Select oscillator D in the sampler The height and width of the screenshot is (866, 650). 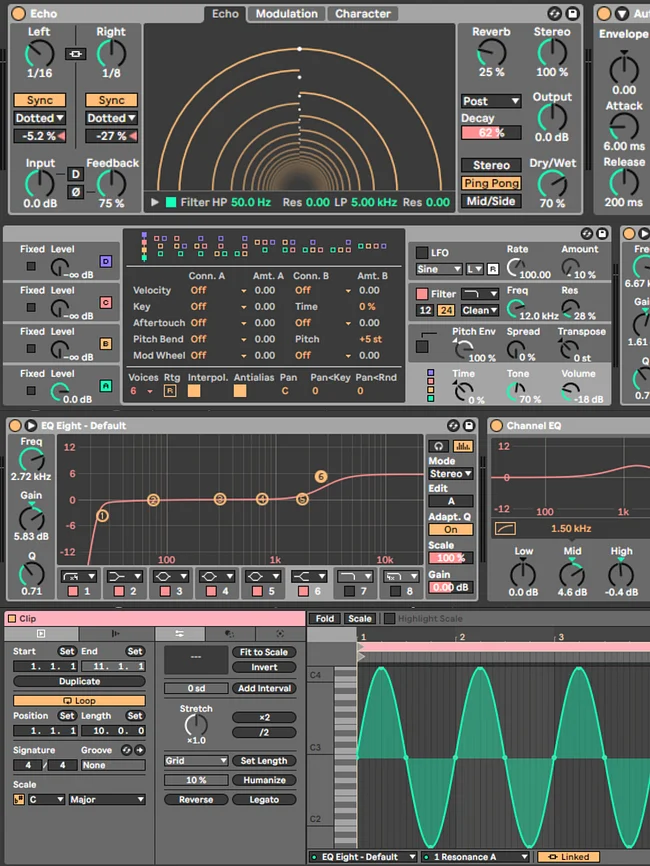click(x=105, y=261)
